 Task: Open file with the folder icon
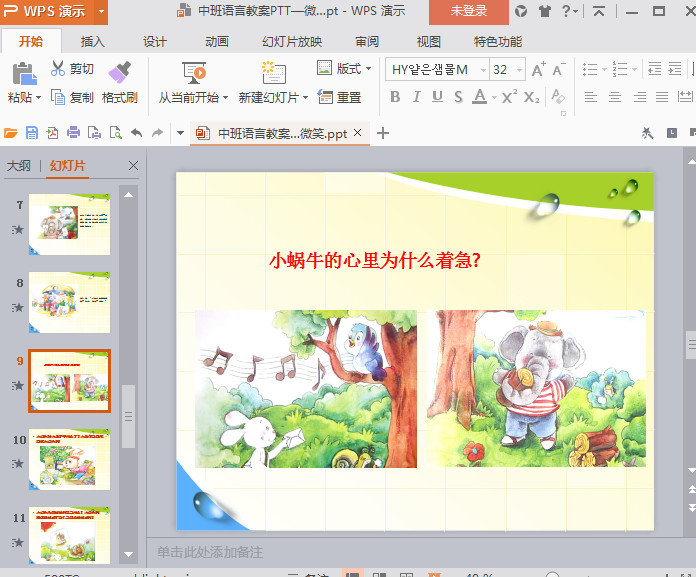pos(11,133)
